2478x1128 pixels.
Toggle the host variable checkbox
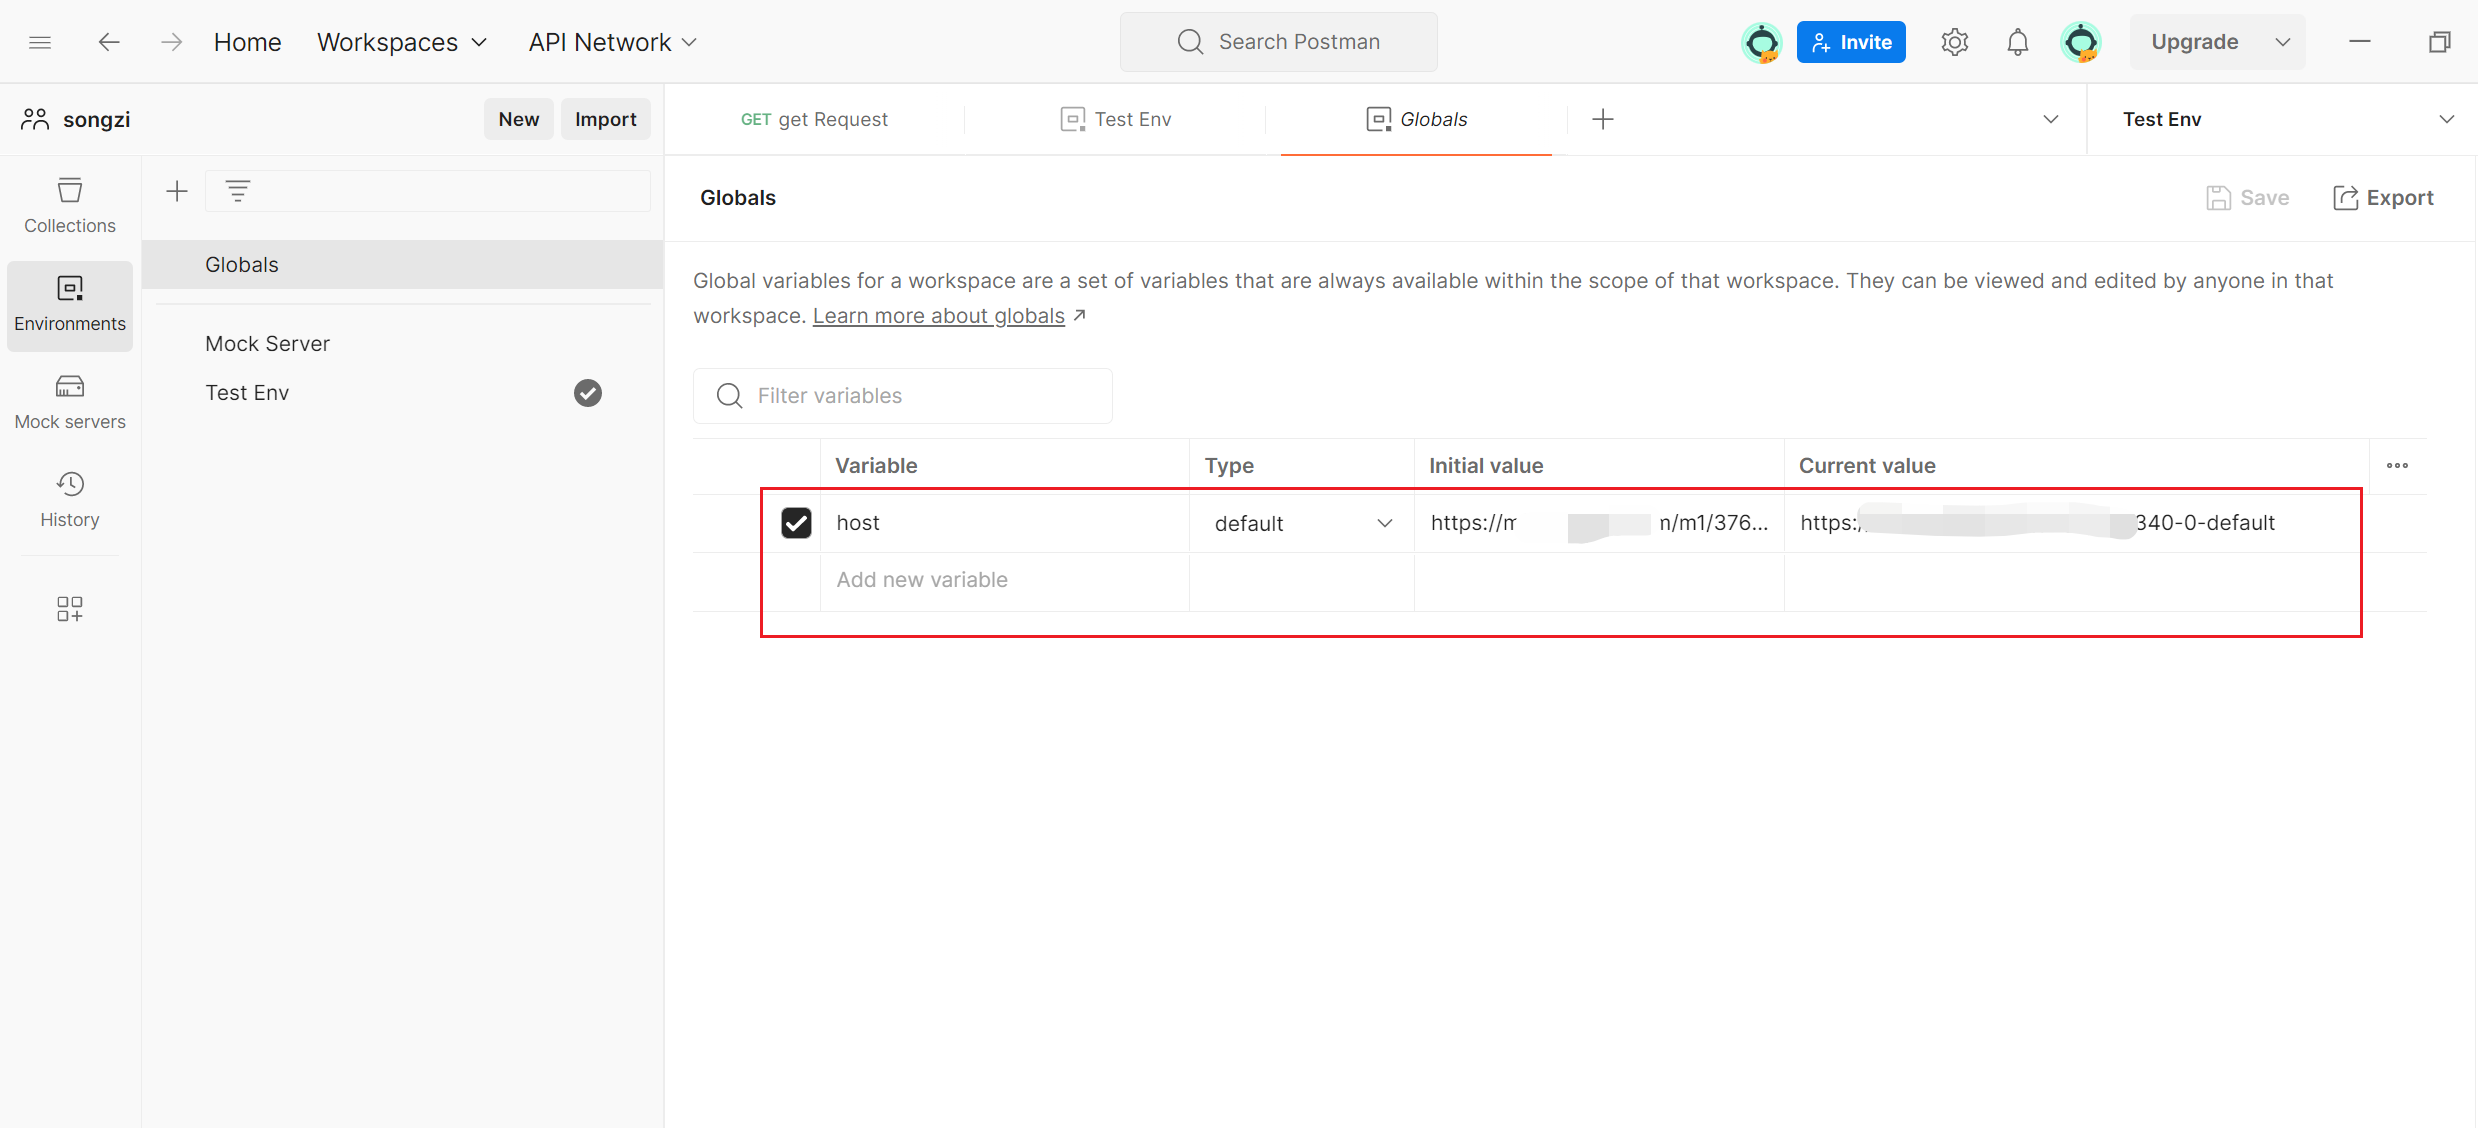click(796, 523)
